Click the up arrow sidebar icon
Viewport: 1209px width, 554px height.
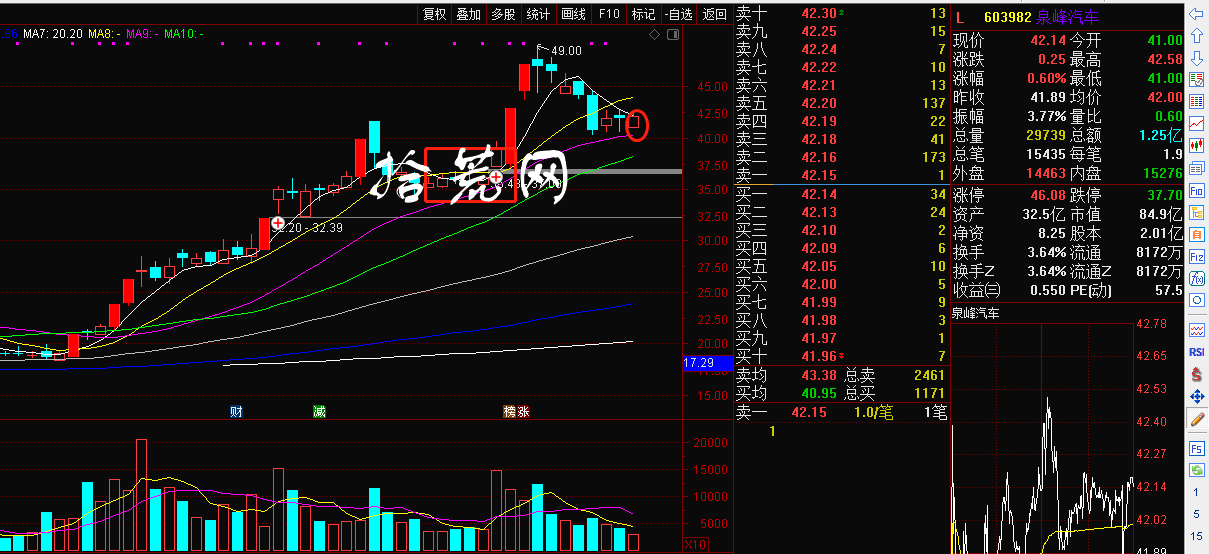(x=1196, y=37)
